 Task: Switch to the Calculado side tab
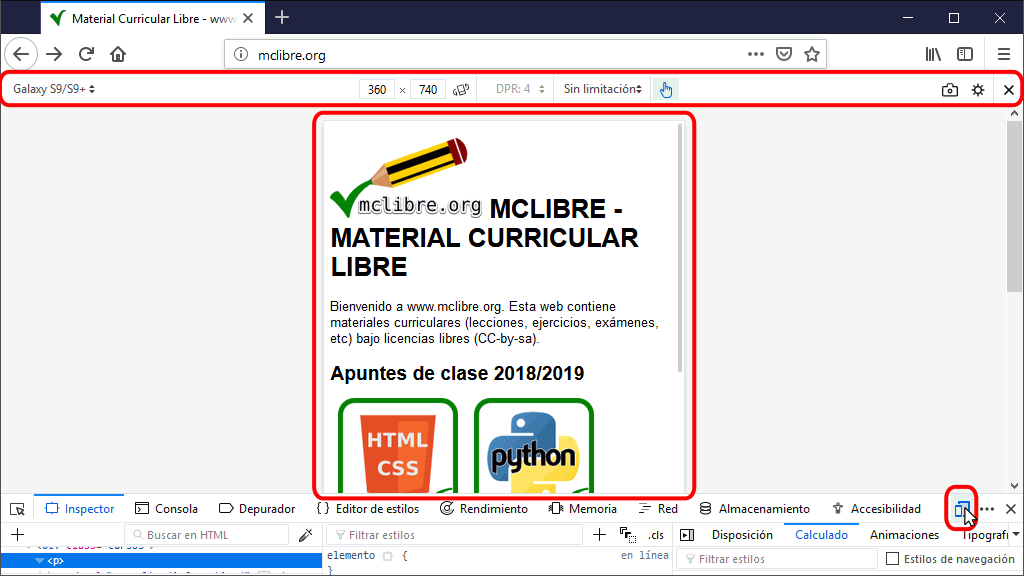821,535
